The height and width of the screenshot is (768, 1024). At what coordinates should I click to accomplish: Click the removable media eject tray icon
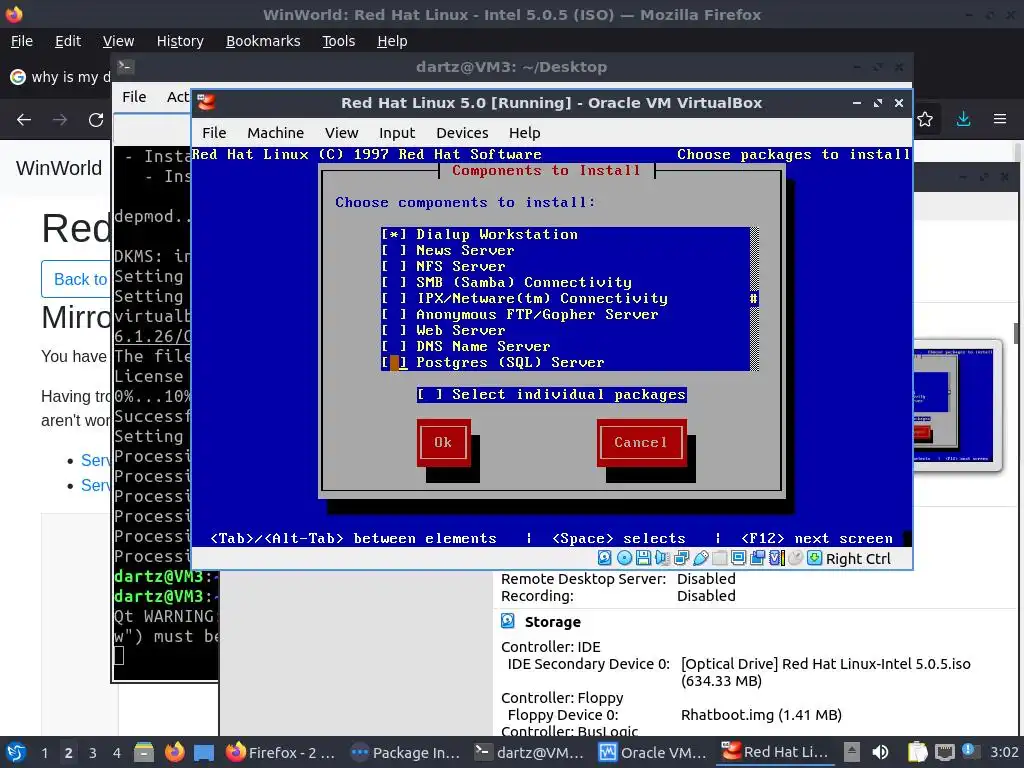(x=851, y=752)
